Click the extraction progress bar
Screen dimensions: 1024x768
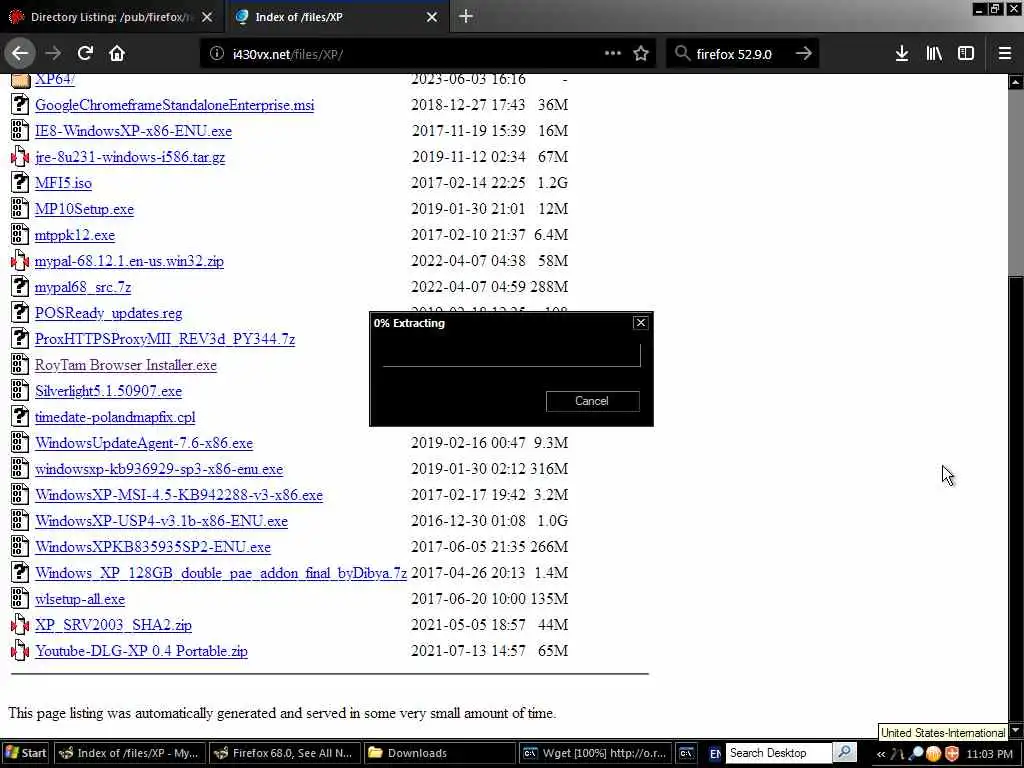pos(511,355)
